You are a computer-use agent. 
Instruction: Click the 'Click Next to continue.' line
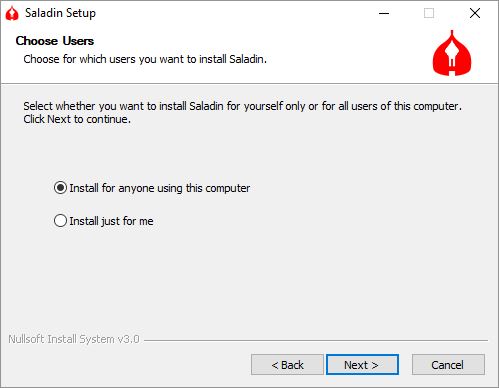click(77, 119)
